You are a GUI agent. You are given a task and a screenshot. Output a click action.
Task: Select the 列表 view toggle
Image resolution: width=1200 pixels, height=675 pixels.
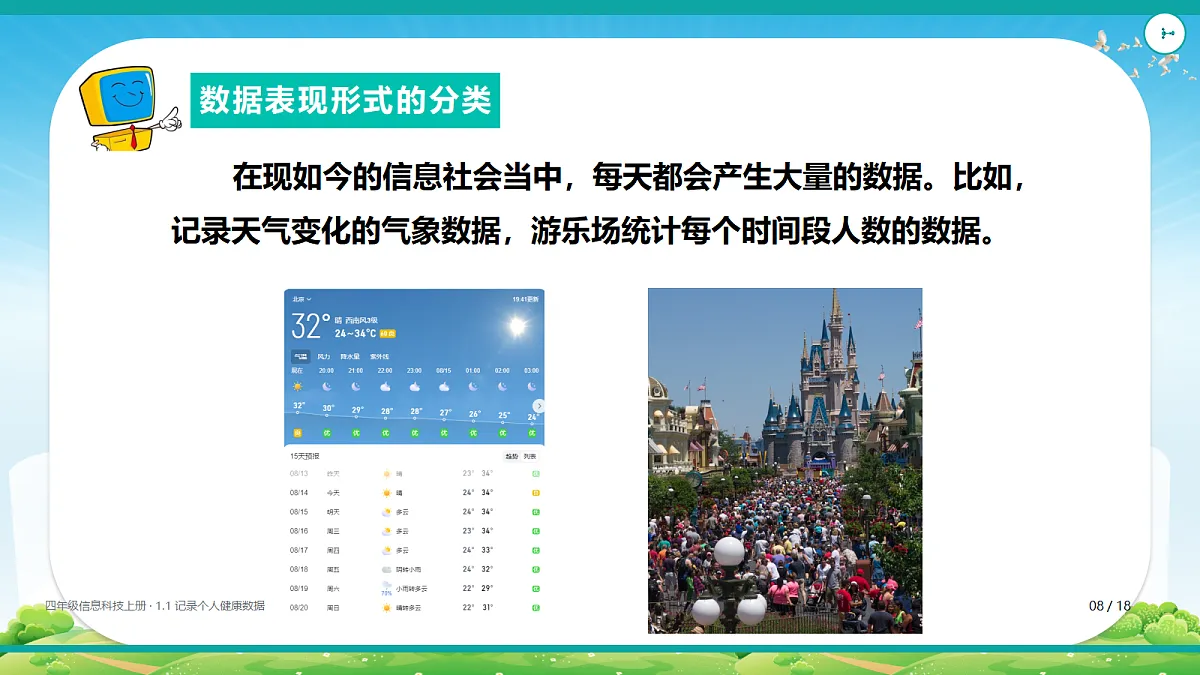pos(530,456)
